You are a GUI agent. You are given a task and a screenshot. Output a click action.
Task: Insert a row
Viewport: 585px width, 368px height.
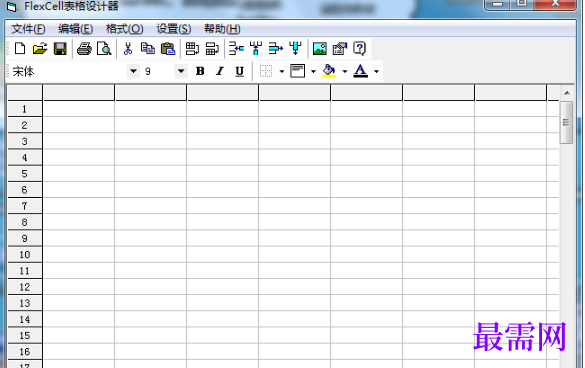236,49
